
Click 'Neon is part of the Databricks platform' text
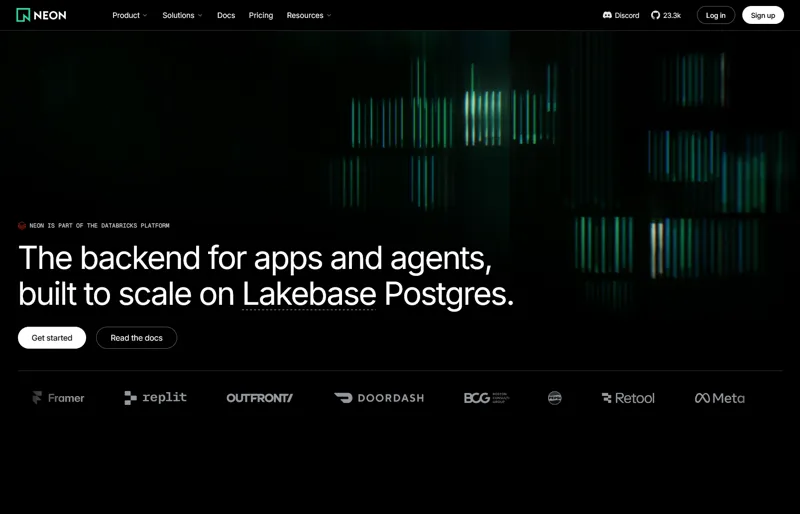pyautogui.click(x=99, y=226)
